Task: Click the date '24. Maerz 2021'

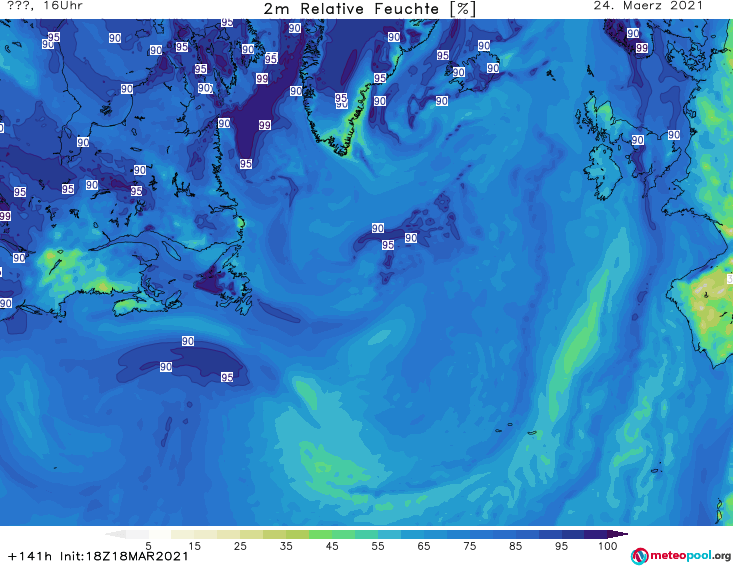Action: (x=648, y=6)
